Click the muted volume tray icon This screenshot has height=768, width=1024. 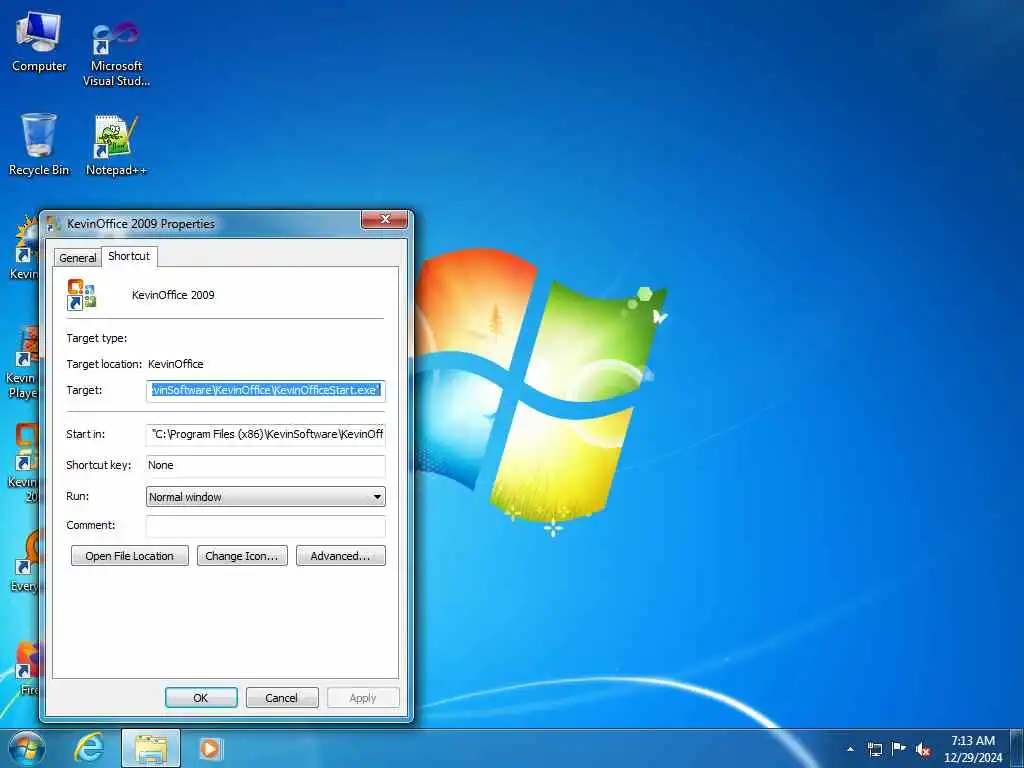point(923,750)
